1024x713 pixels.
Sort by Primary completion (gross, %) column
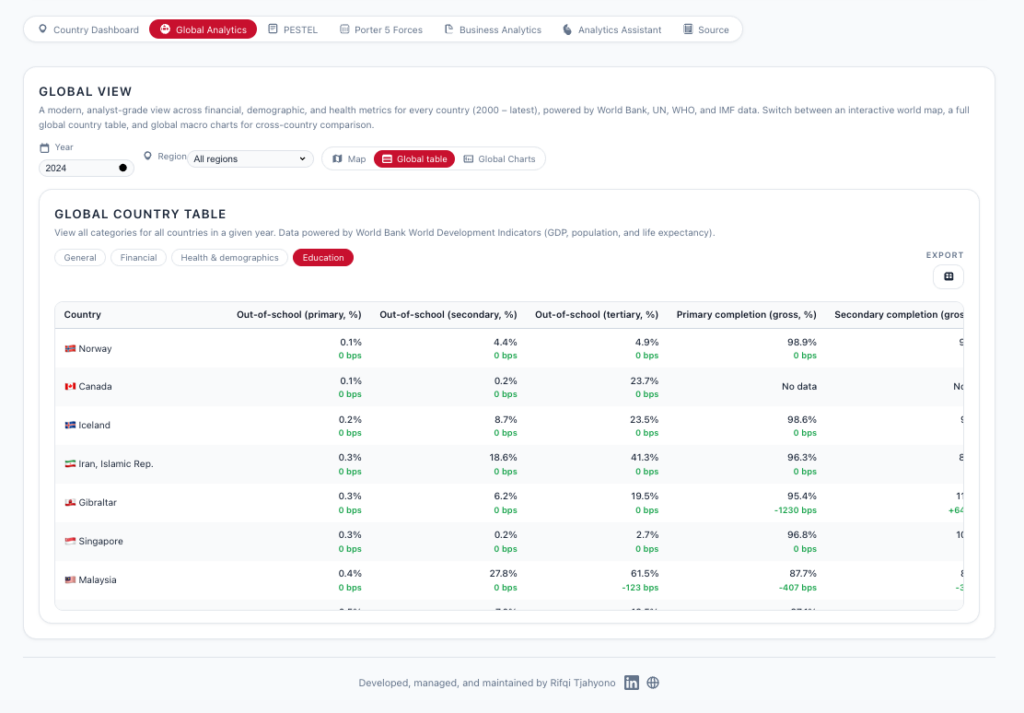[x=746, y=315]
